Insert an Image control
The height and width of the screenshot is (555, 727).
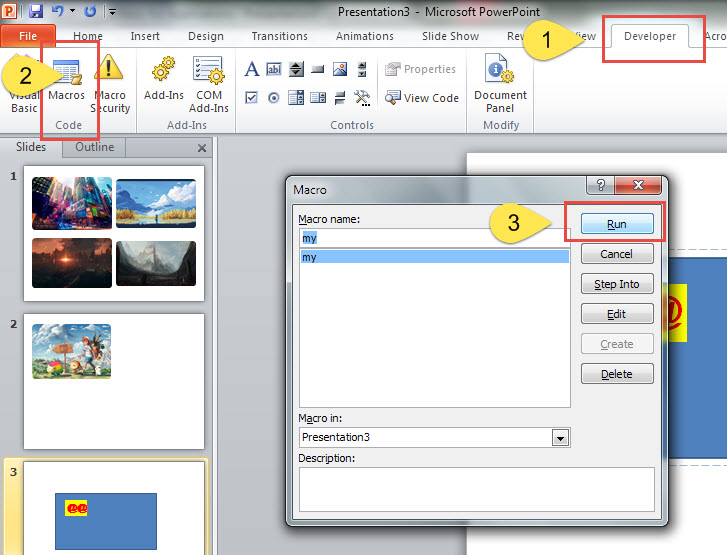(340, 69)
